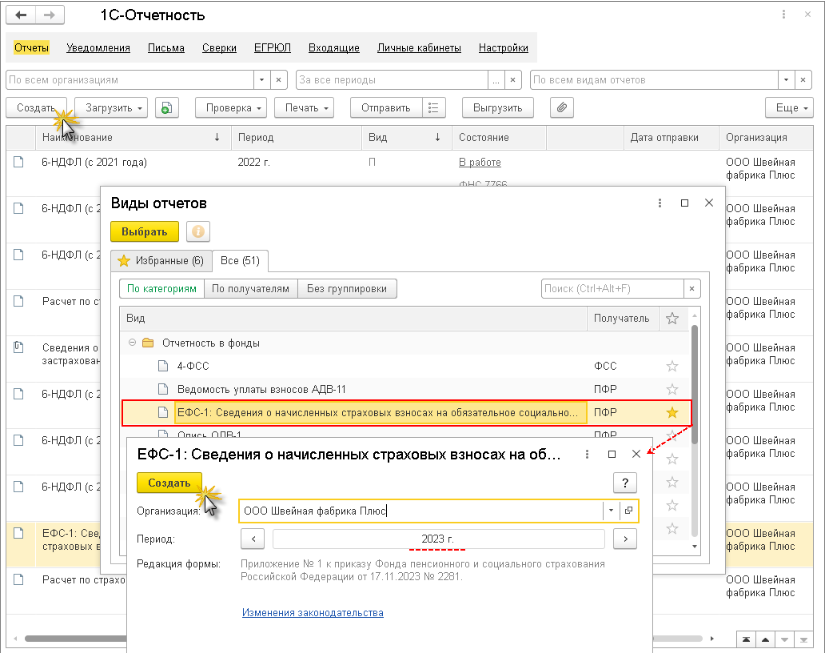
Task: Select the 4-ФСС report type row
Action: pos(405,366)
